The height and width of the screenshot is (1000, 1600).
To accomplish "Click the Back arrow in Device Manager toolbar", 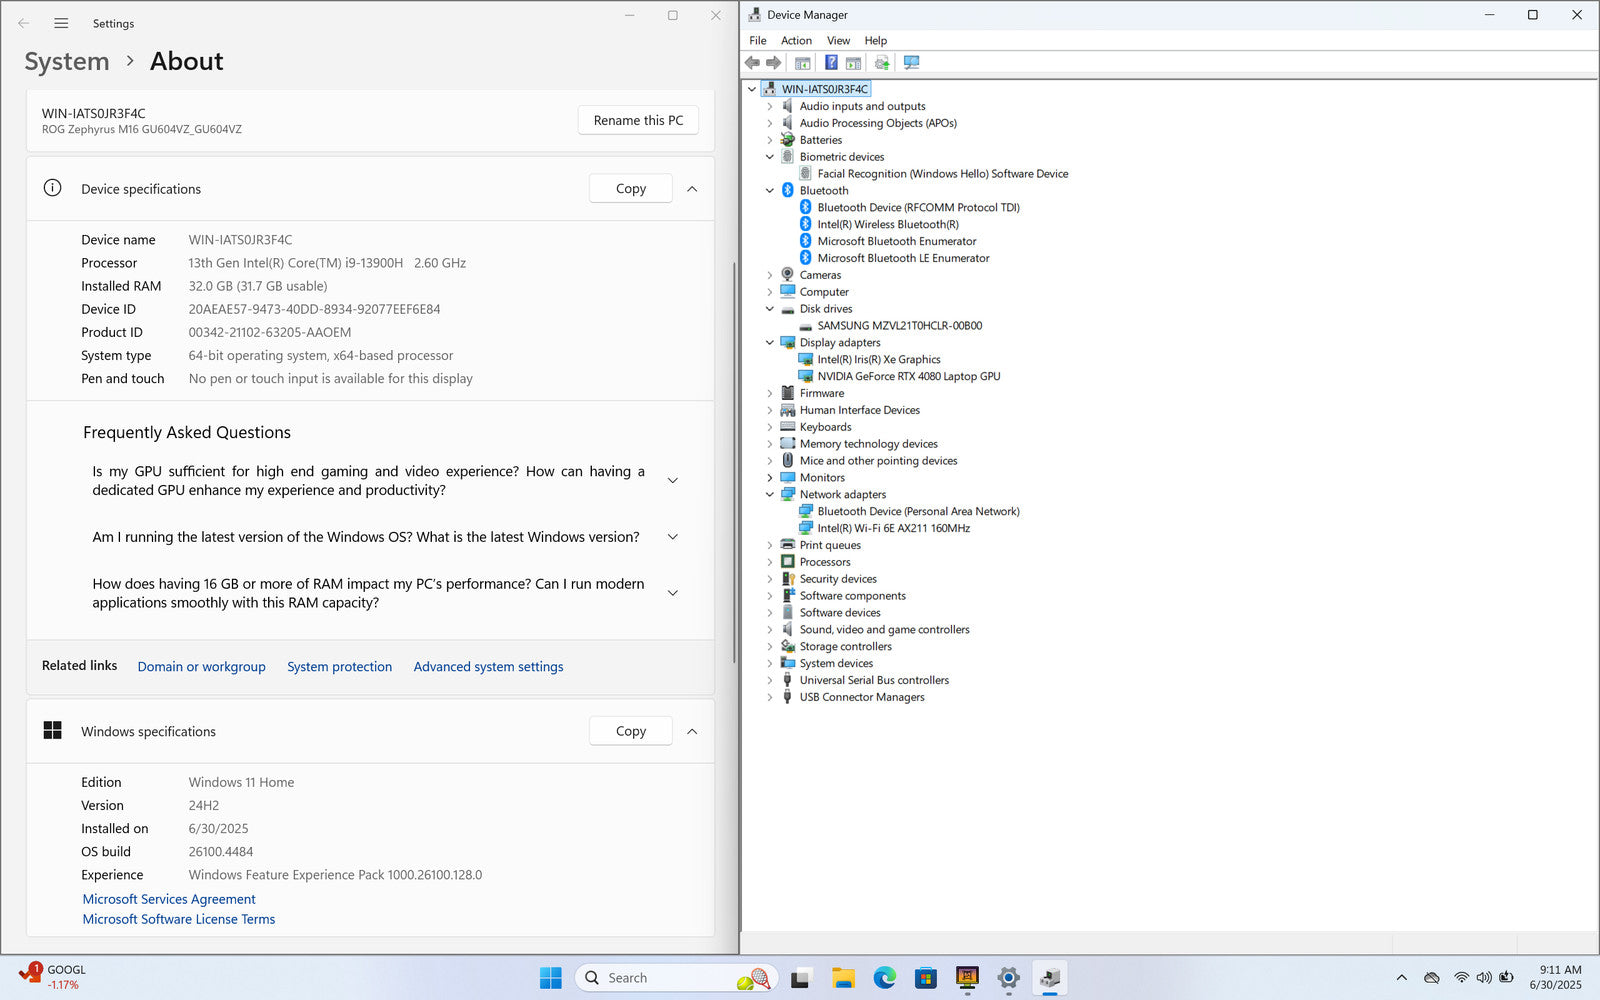I will coord(752,62).
